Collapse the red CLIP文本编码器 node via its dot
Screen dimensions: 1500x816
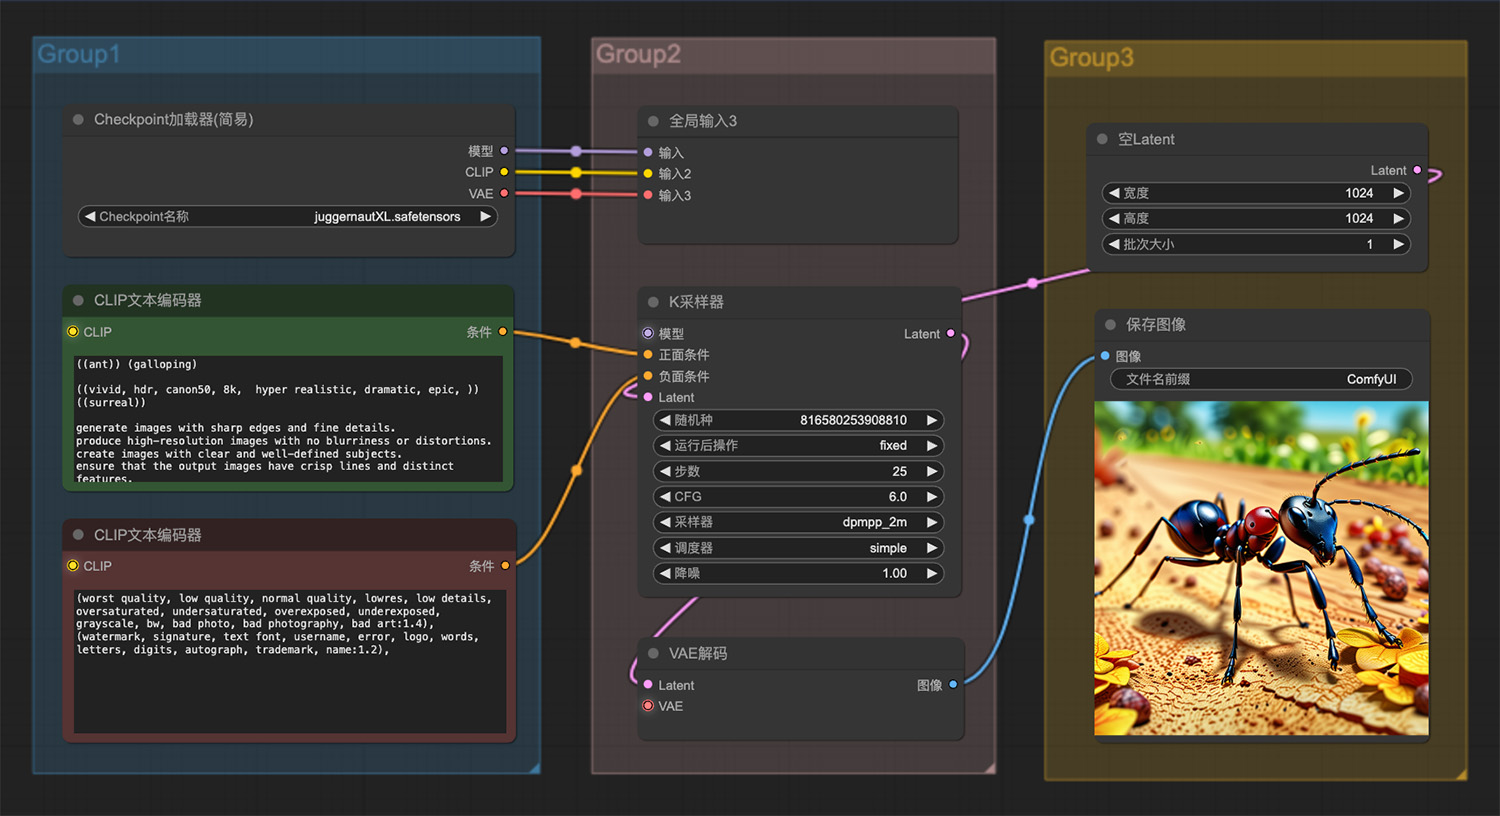click(78, 535)
